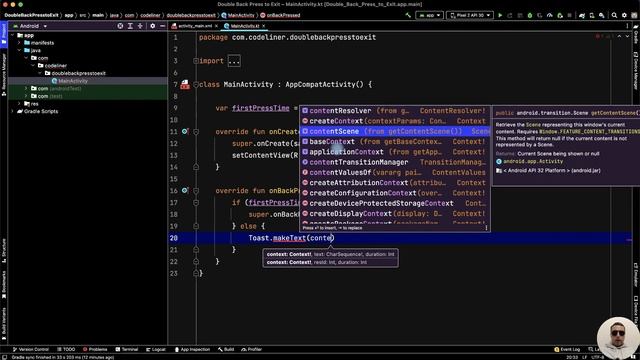Hide the Project panel with minus icon
The image size is (640, 360).
point(162,26)
